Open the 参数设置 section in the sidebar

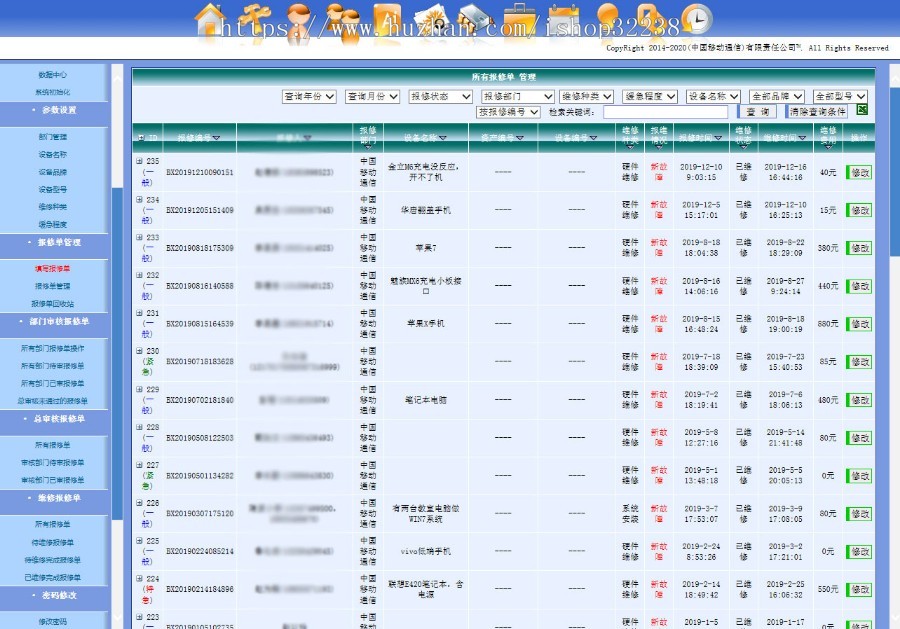55,112
